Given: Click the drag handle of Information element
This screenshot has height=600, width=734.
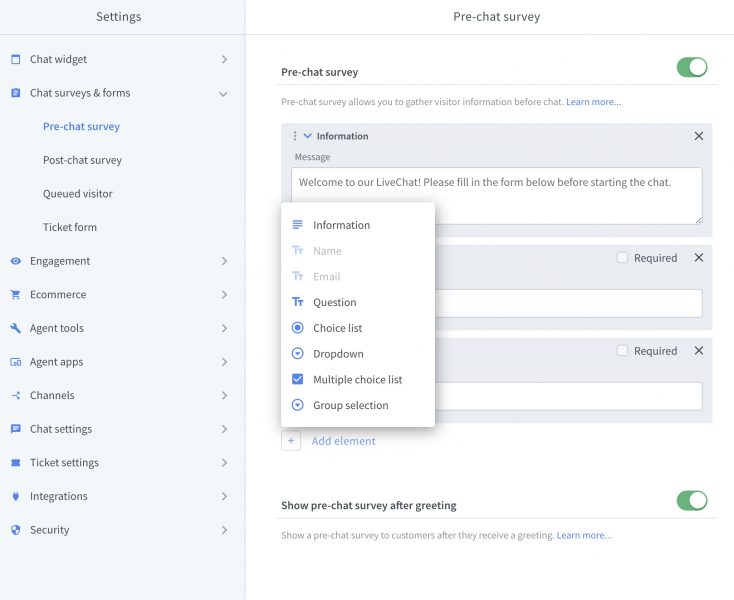Looking at the screenshot, I should (x=294, y=136).
